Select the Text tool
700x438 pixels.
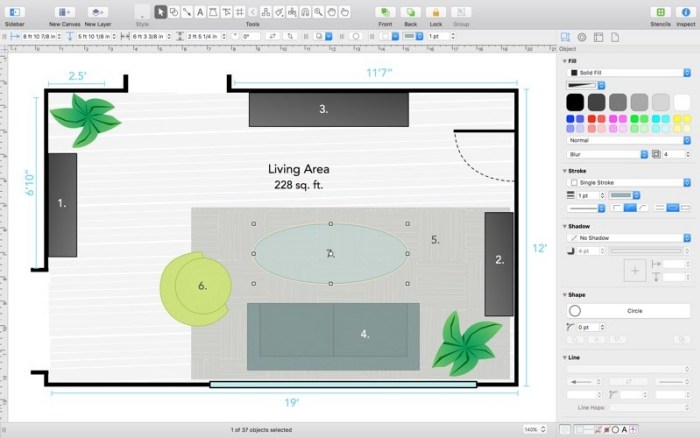tap(200, 12)
